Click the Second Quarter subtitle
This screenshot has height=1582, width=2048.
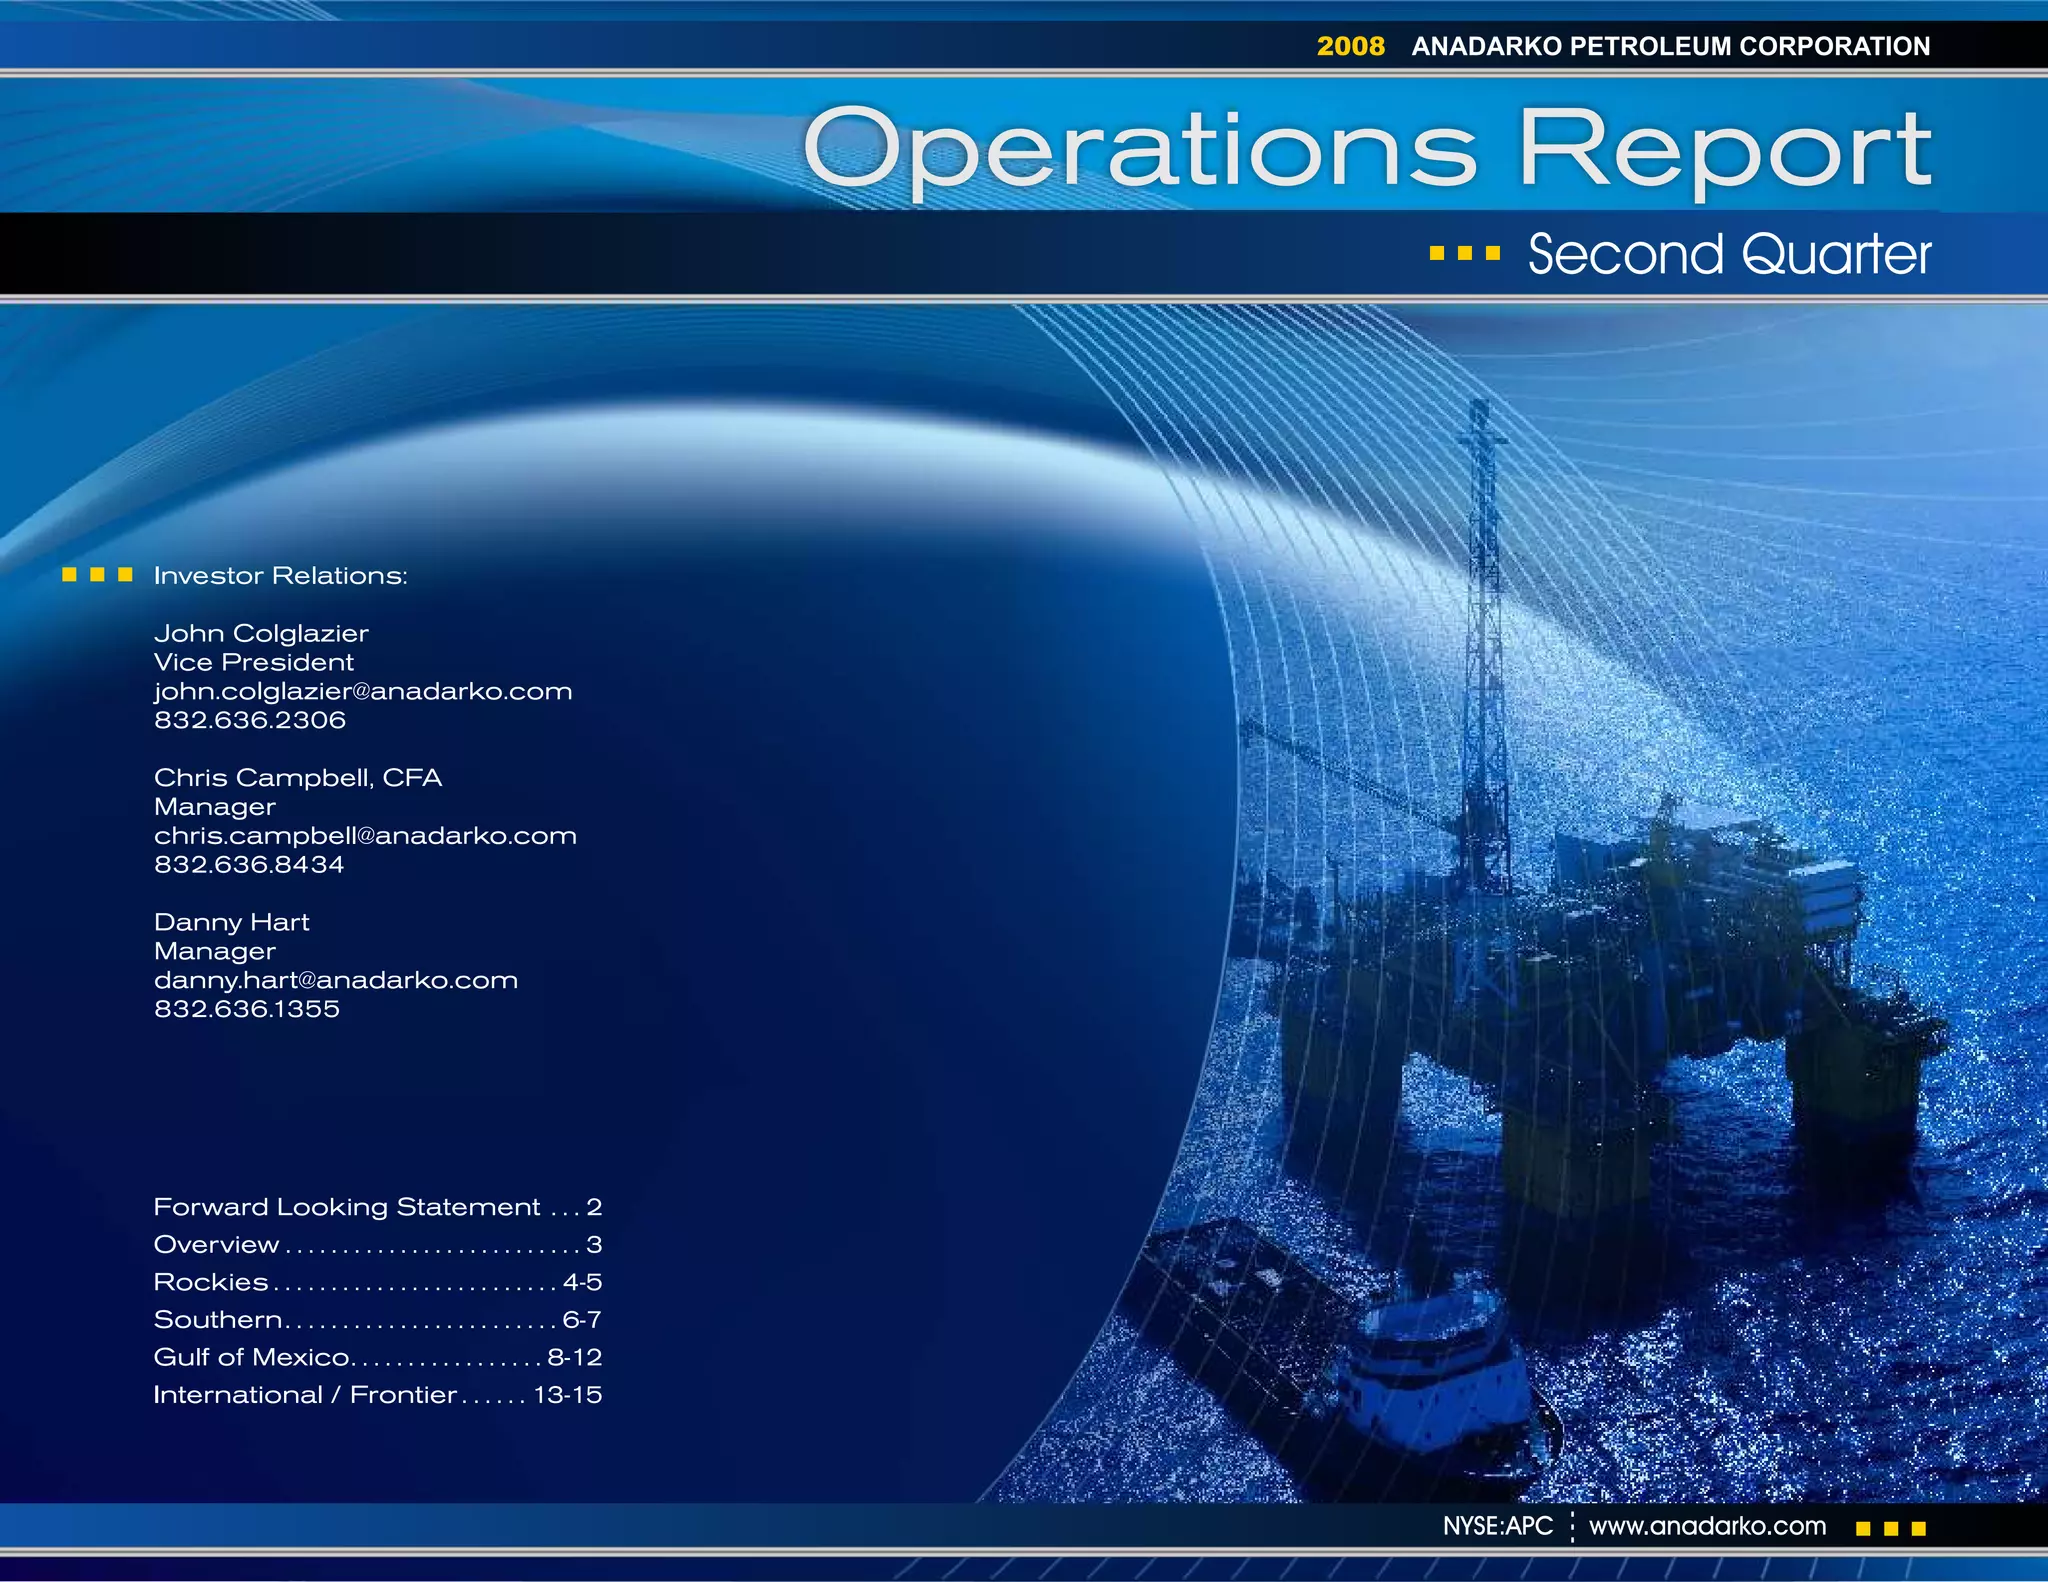pos(1729,254)
